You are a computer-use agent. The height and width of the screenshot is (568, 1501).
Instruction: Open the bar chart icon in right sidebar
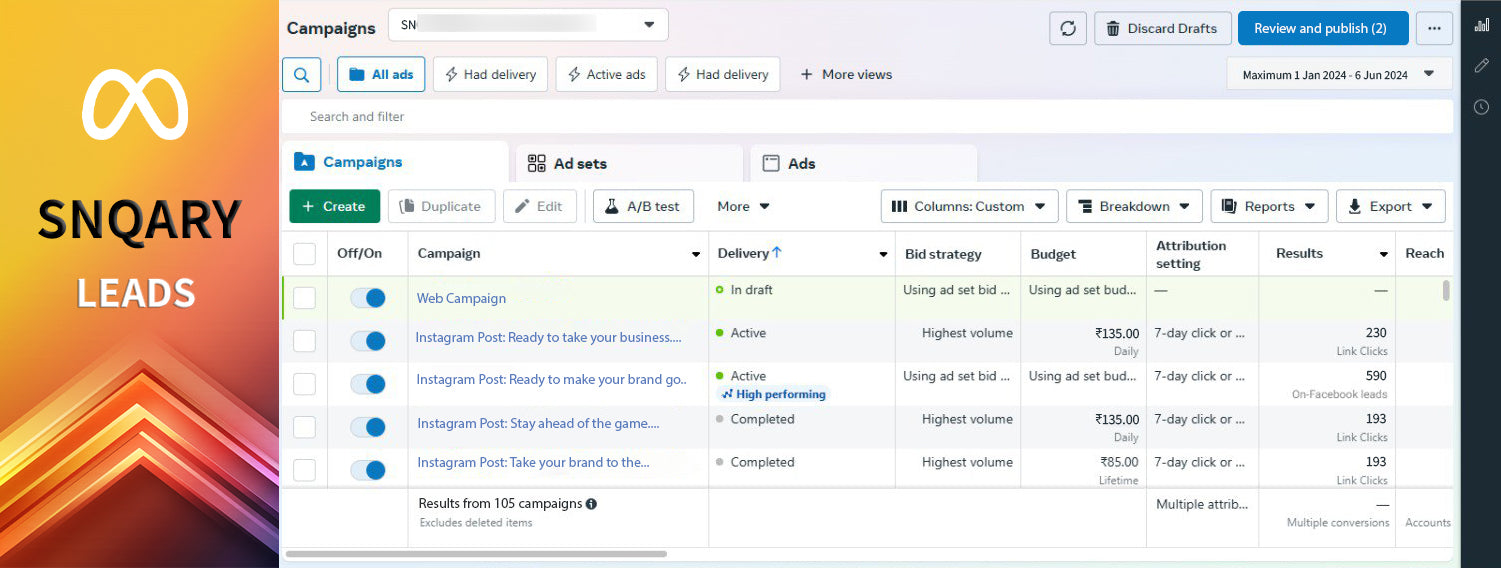tap(1481, 25)
